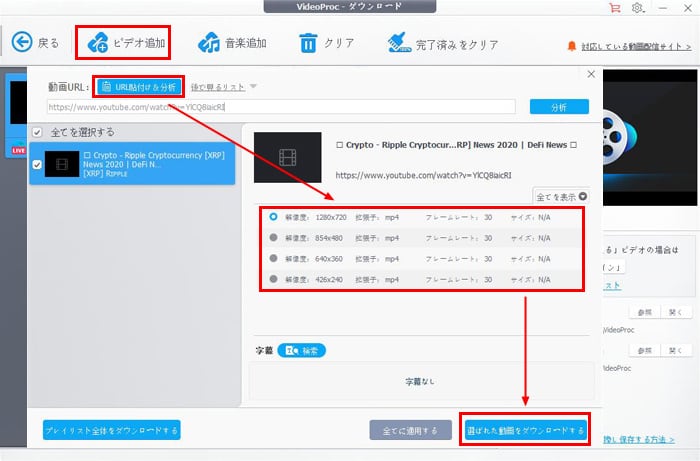
Task: Choose the 426x240 mp4 resolution option
Action: [275, 279]
